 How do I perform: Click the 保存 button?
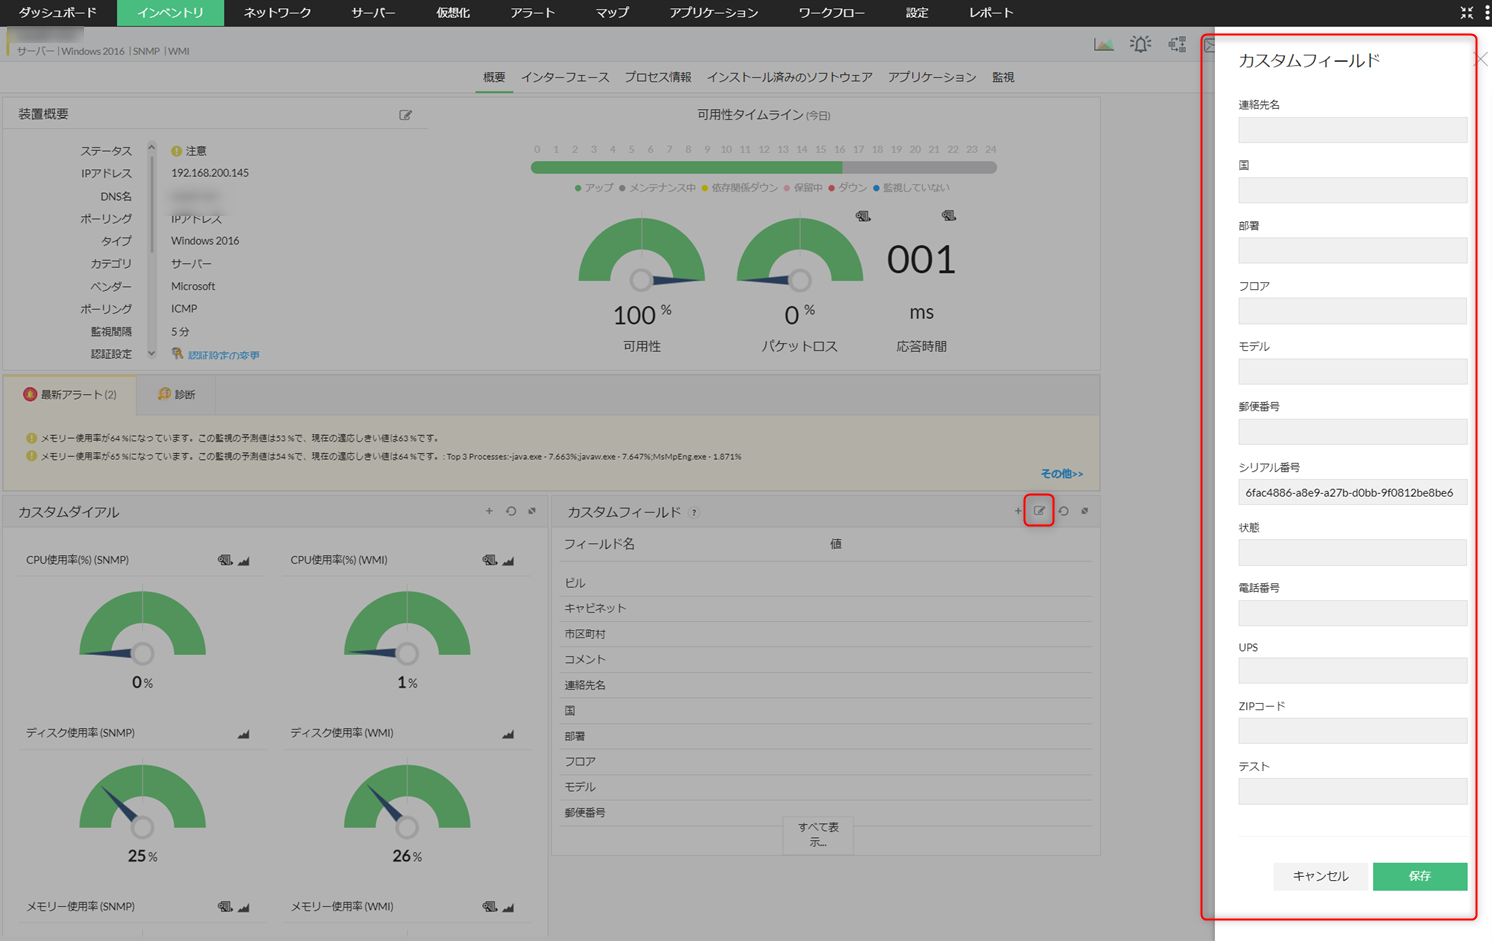point(1420,876)
